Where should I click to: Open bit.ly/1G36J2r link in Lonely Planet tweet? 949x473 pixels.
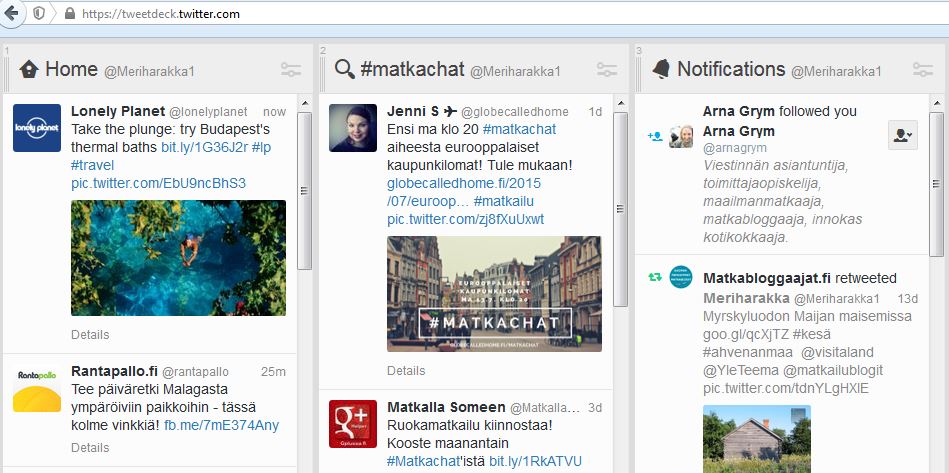click(x=205, y=148)
